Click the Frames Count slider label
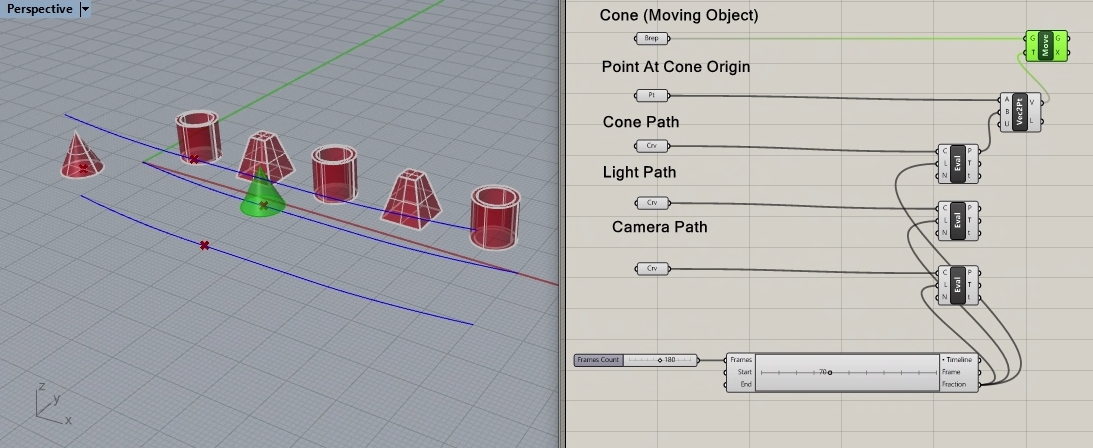This screenshot has width=1093, height=448. pos(598,360)
